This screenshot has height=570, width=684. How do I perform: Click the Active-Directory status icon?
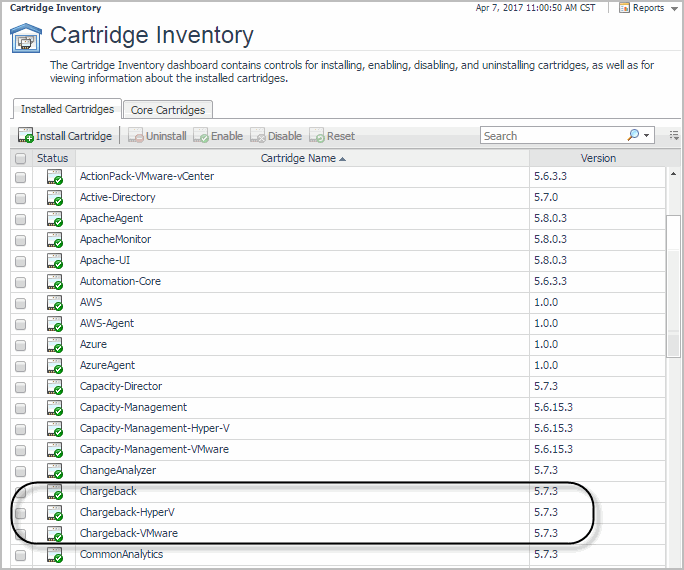pos(55,198)
